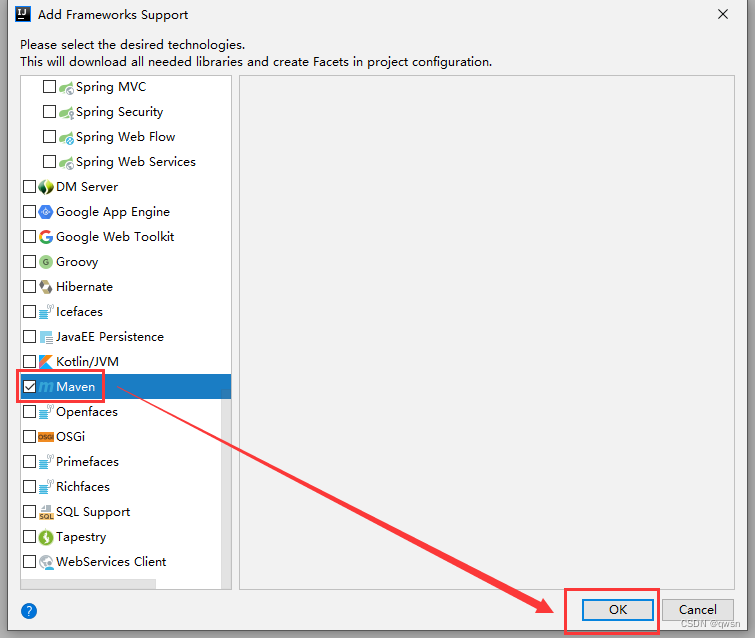
Task: Enable the Spring MVC checkbox
Action: (49, 87)
